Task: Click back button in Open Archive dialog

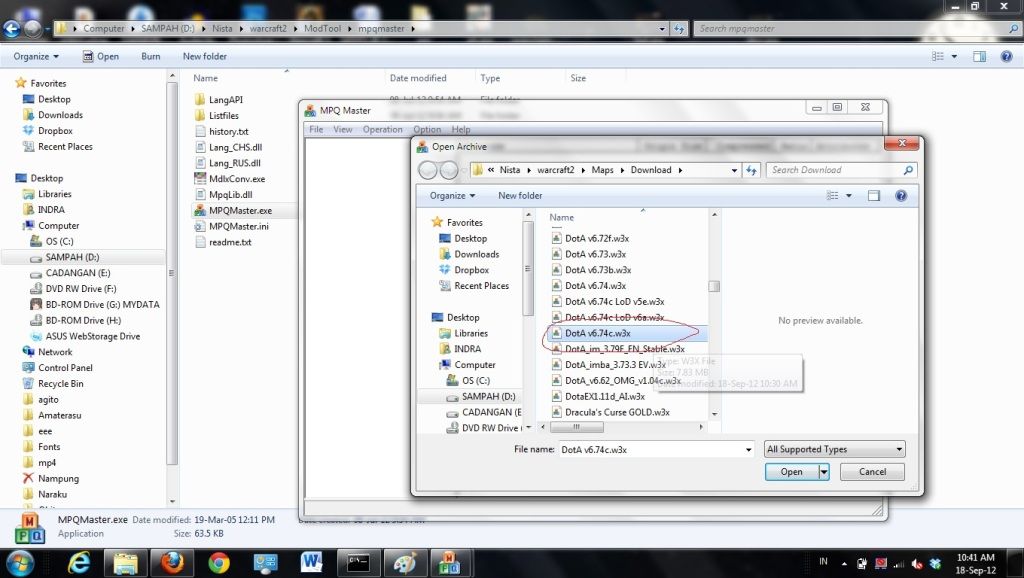Action: click(x=428, y=170)
